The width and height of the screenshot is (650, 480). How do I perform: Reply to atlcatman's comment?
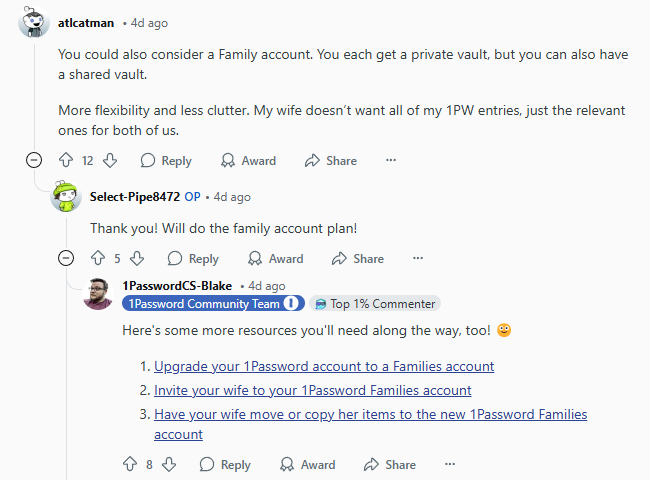(x=166, y=160)
